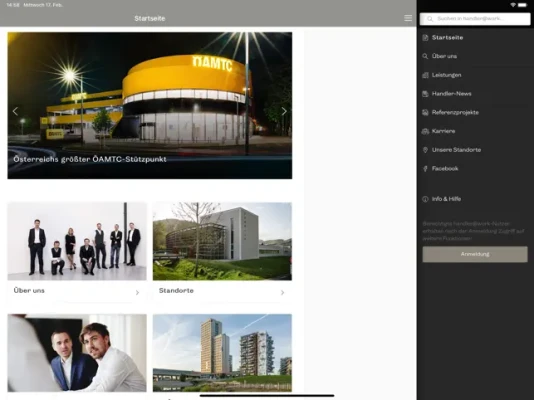This screenshot has width=534, height=400.
Task: Click the Info & Hilfe info icon
Action: pos(425,199)
